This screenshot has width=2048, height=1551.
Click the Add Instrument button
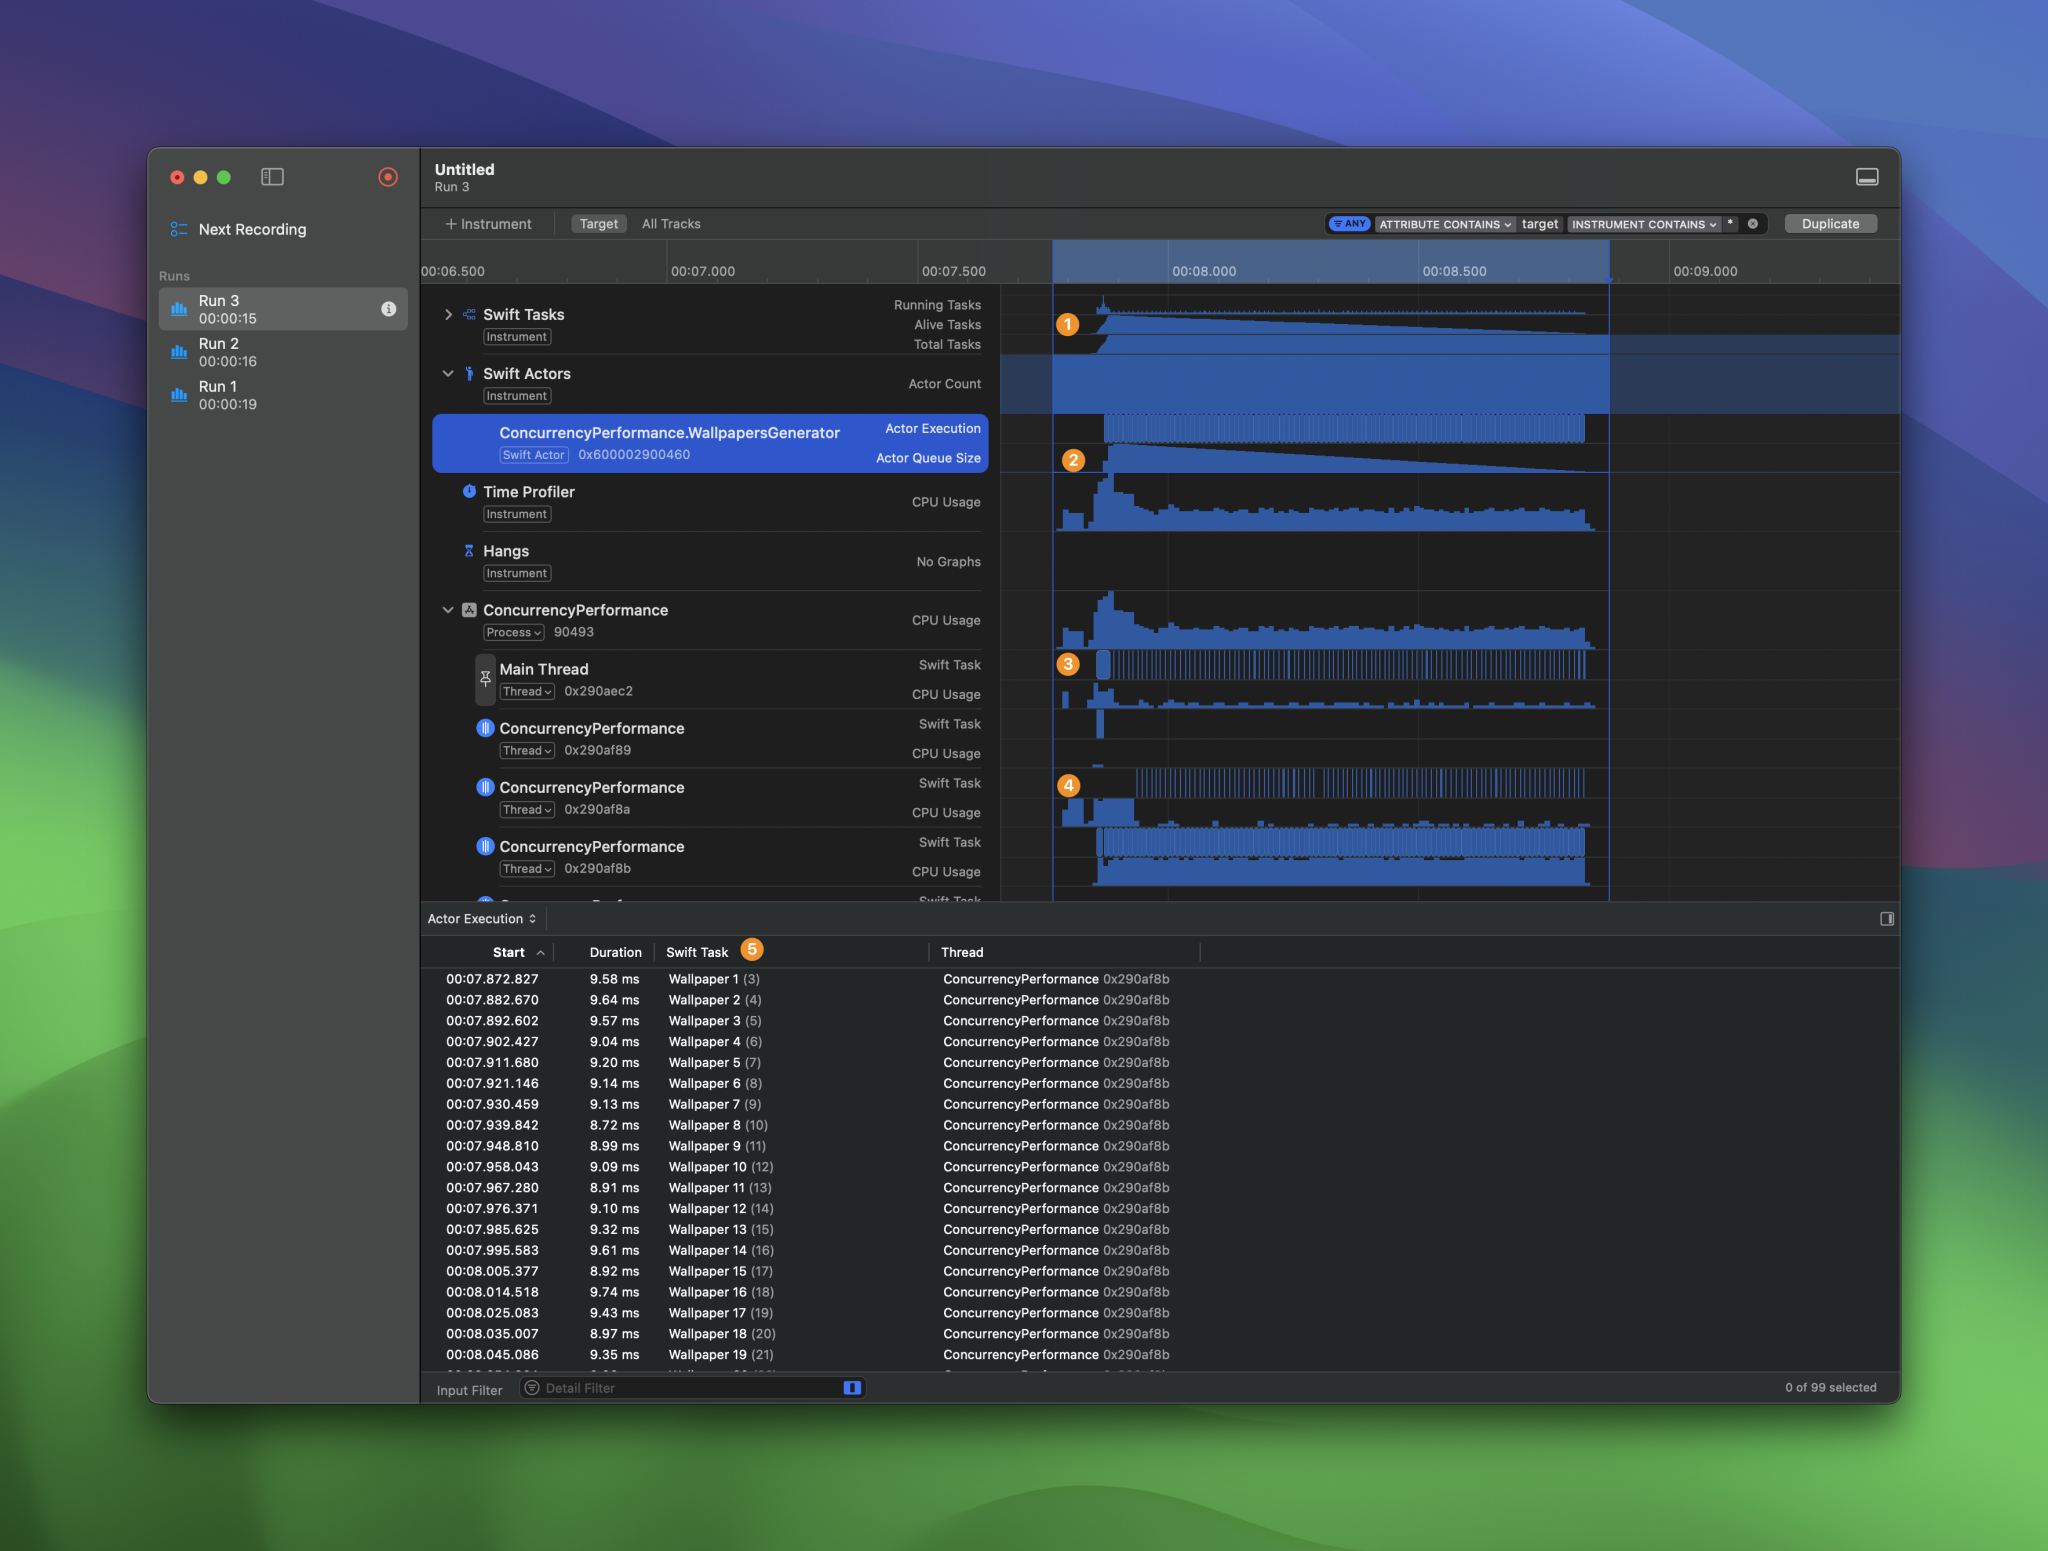(488, 224)
